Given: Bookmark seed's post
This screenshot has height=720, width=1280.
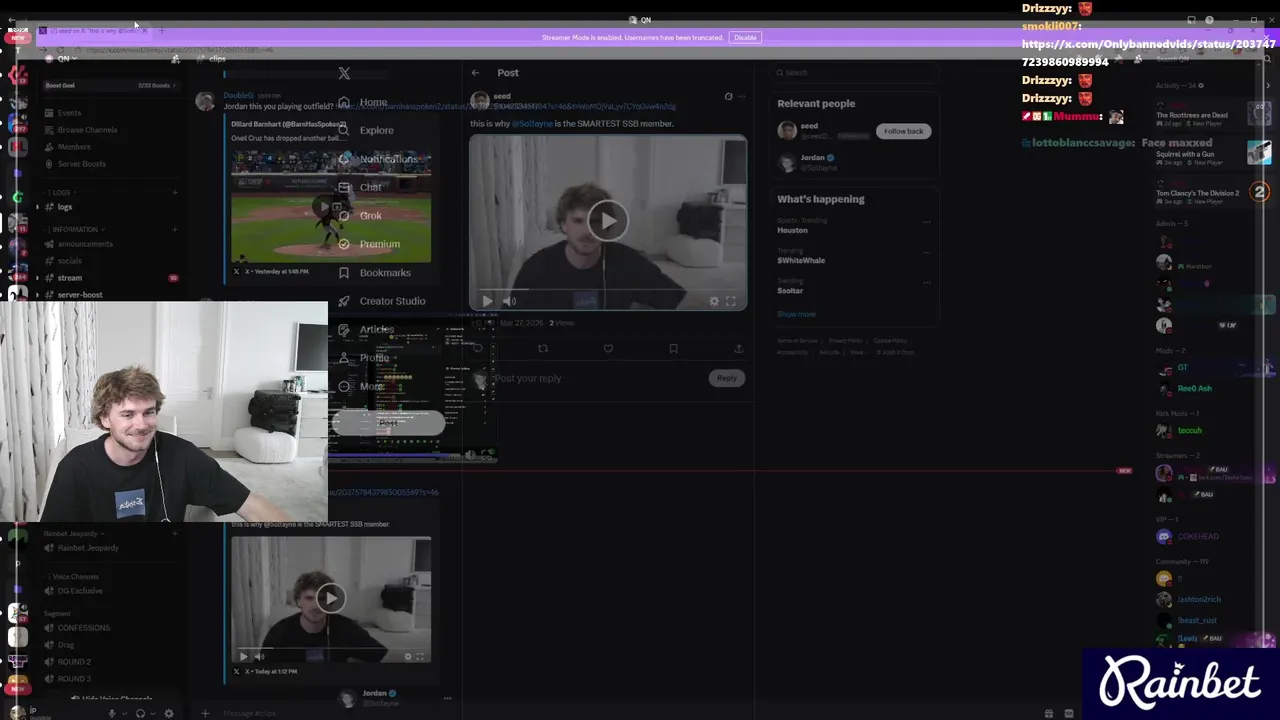Looking at the screenshot, I should click(673, 348).
